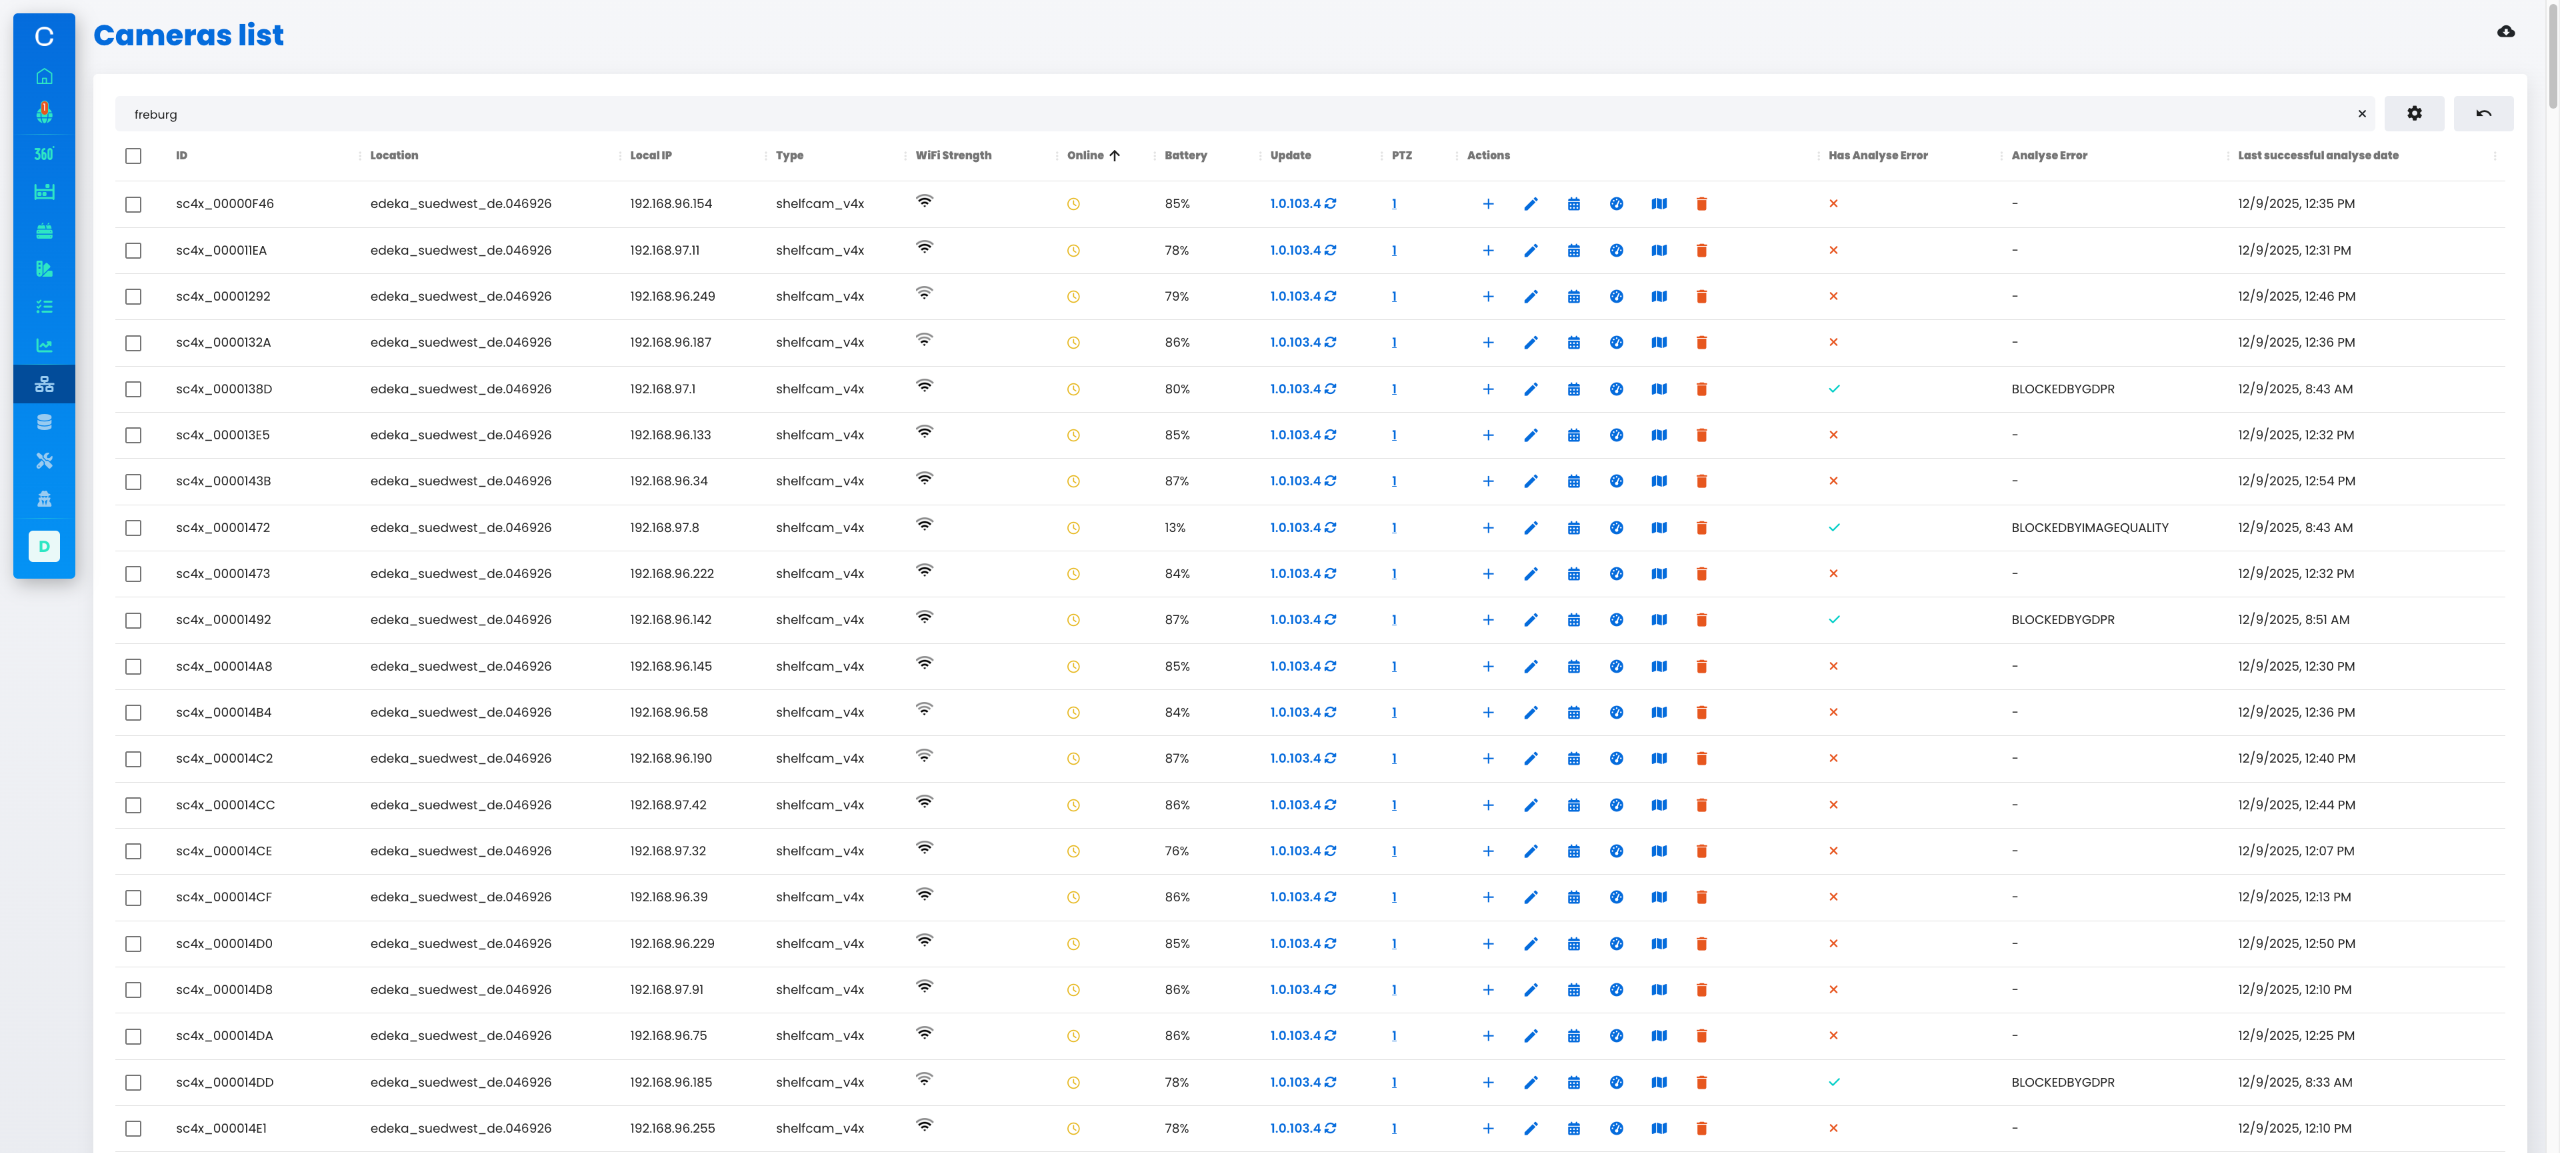The image size is (2560, 1153).
Task: Open the table settings gear menu
Action: [x=2413, y=114]
